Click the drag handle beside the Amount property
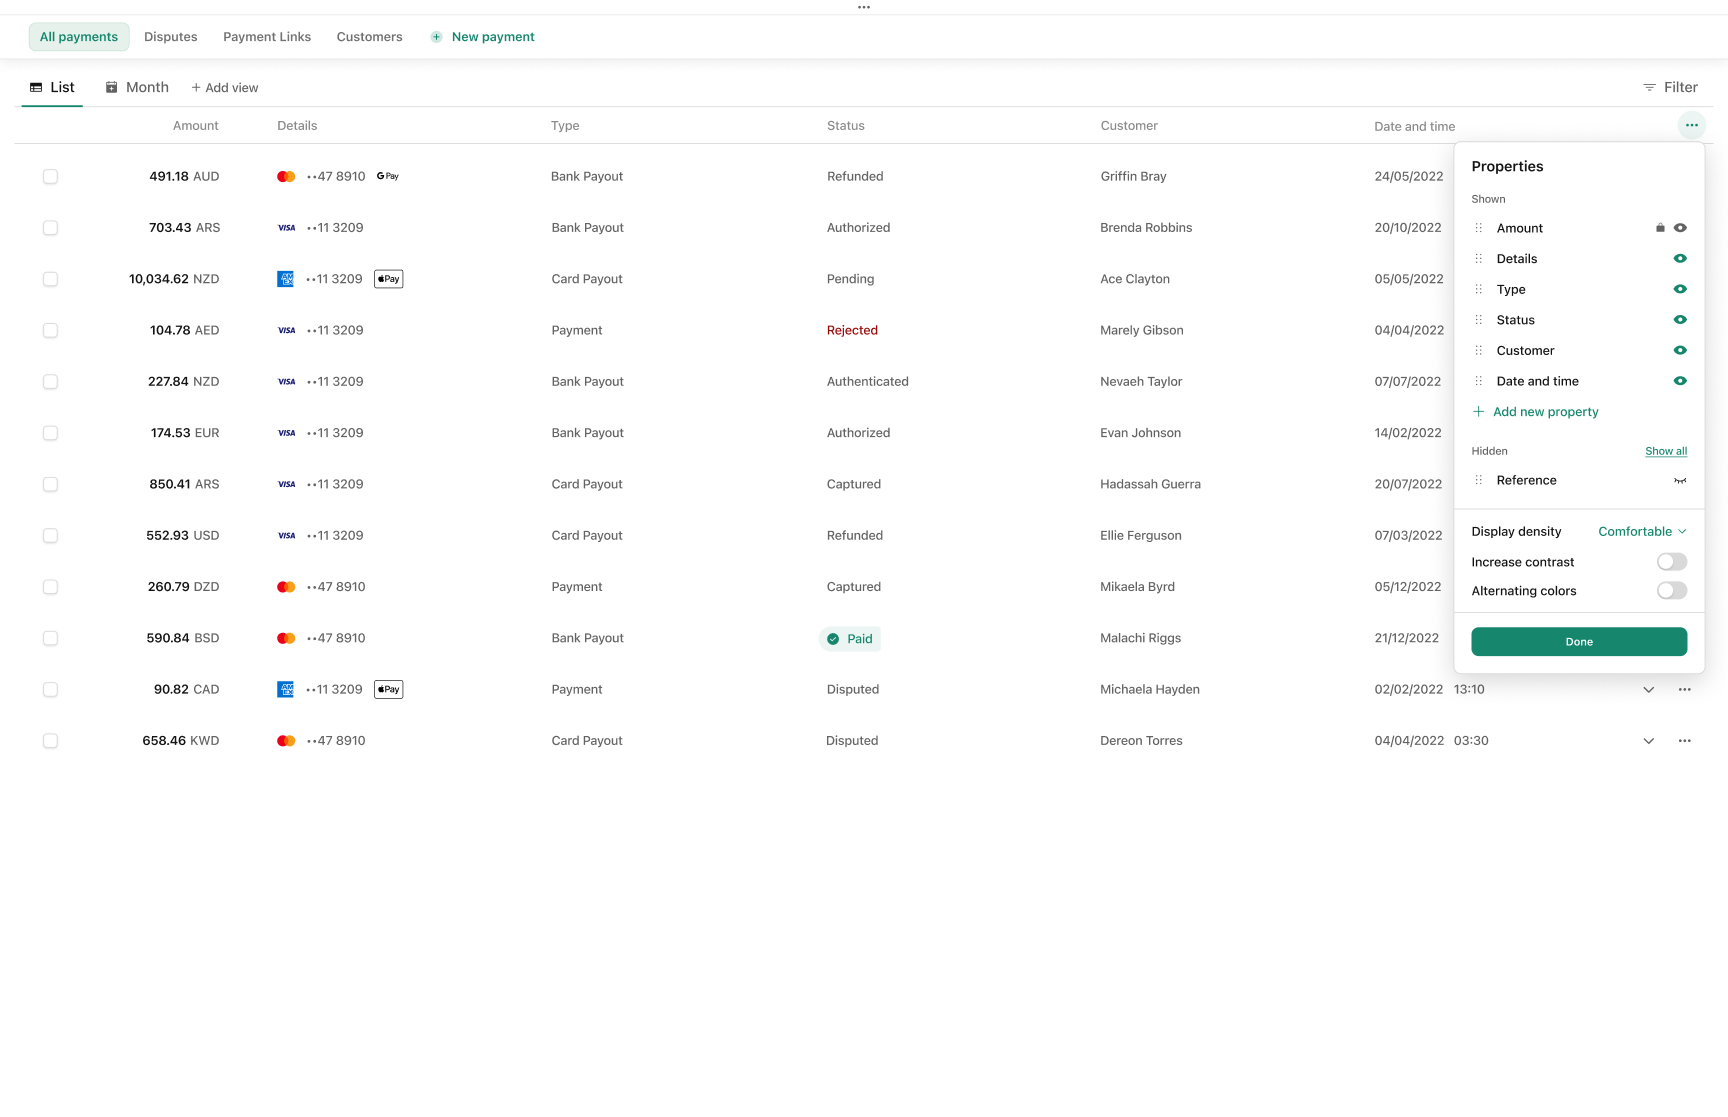 pyautogui.click(x=1479, y=228)
